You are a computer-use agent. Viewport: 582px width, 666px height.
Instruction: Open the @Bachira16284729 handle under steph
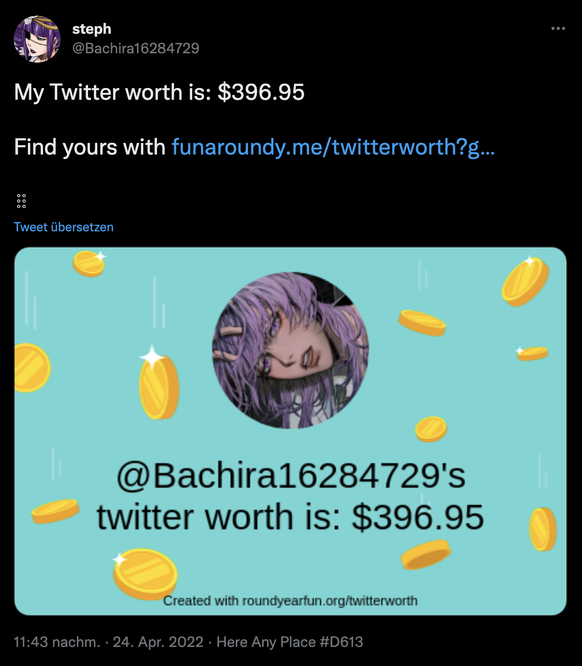(136, 48)
